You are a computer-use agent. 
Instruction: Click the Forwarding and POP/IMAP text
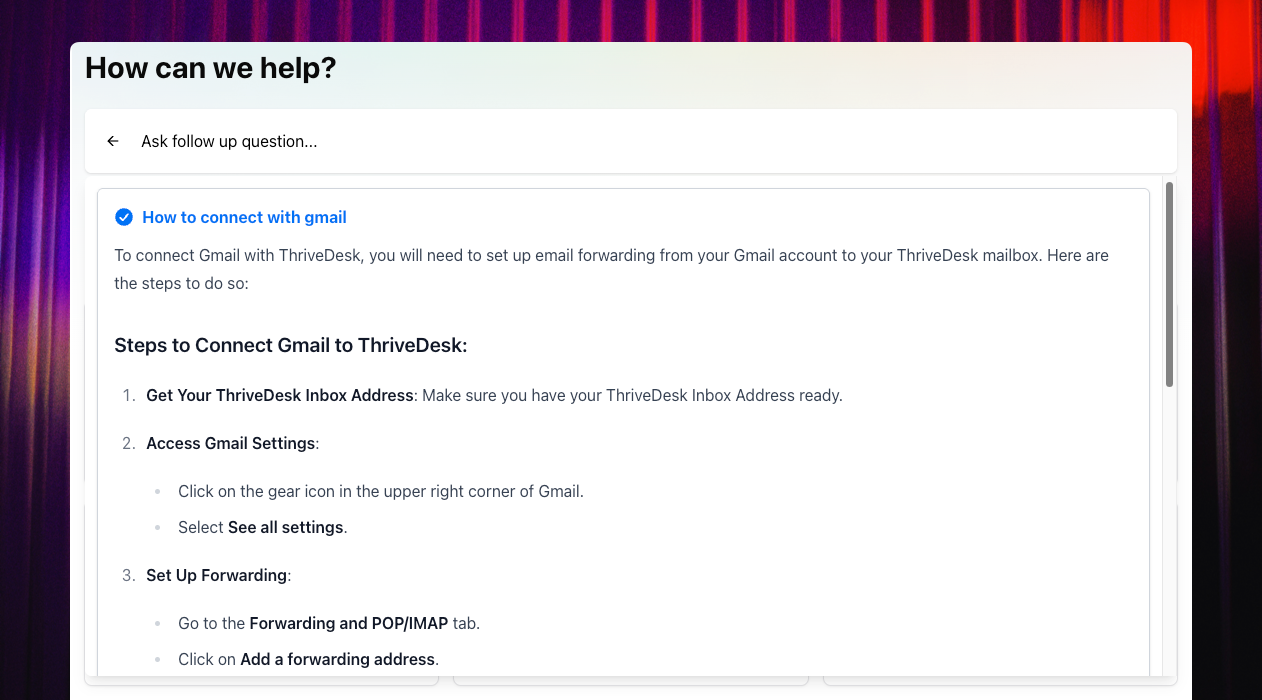pyautogui.click(x=349, y=623)
